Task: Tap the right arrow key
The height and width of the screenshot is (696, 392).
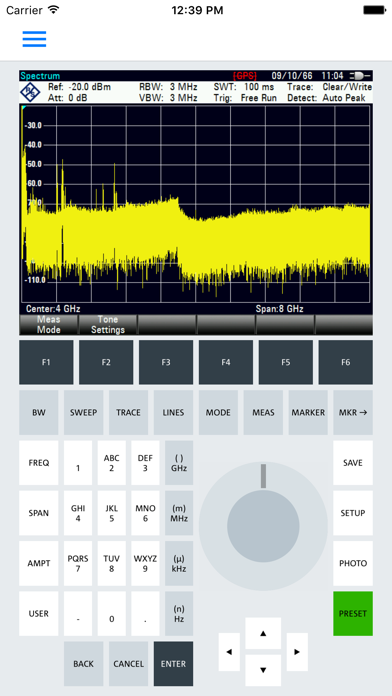Action: click(x=297, y=652)
